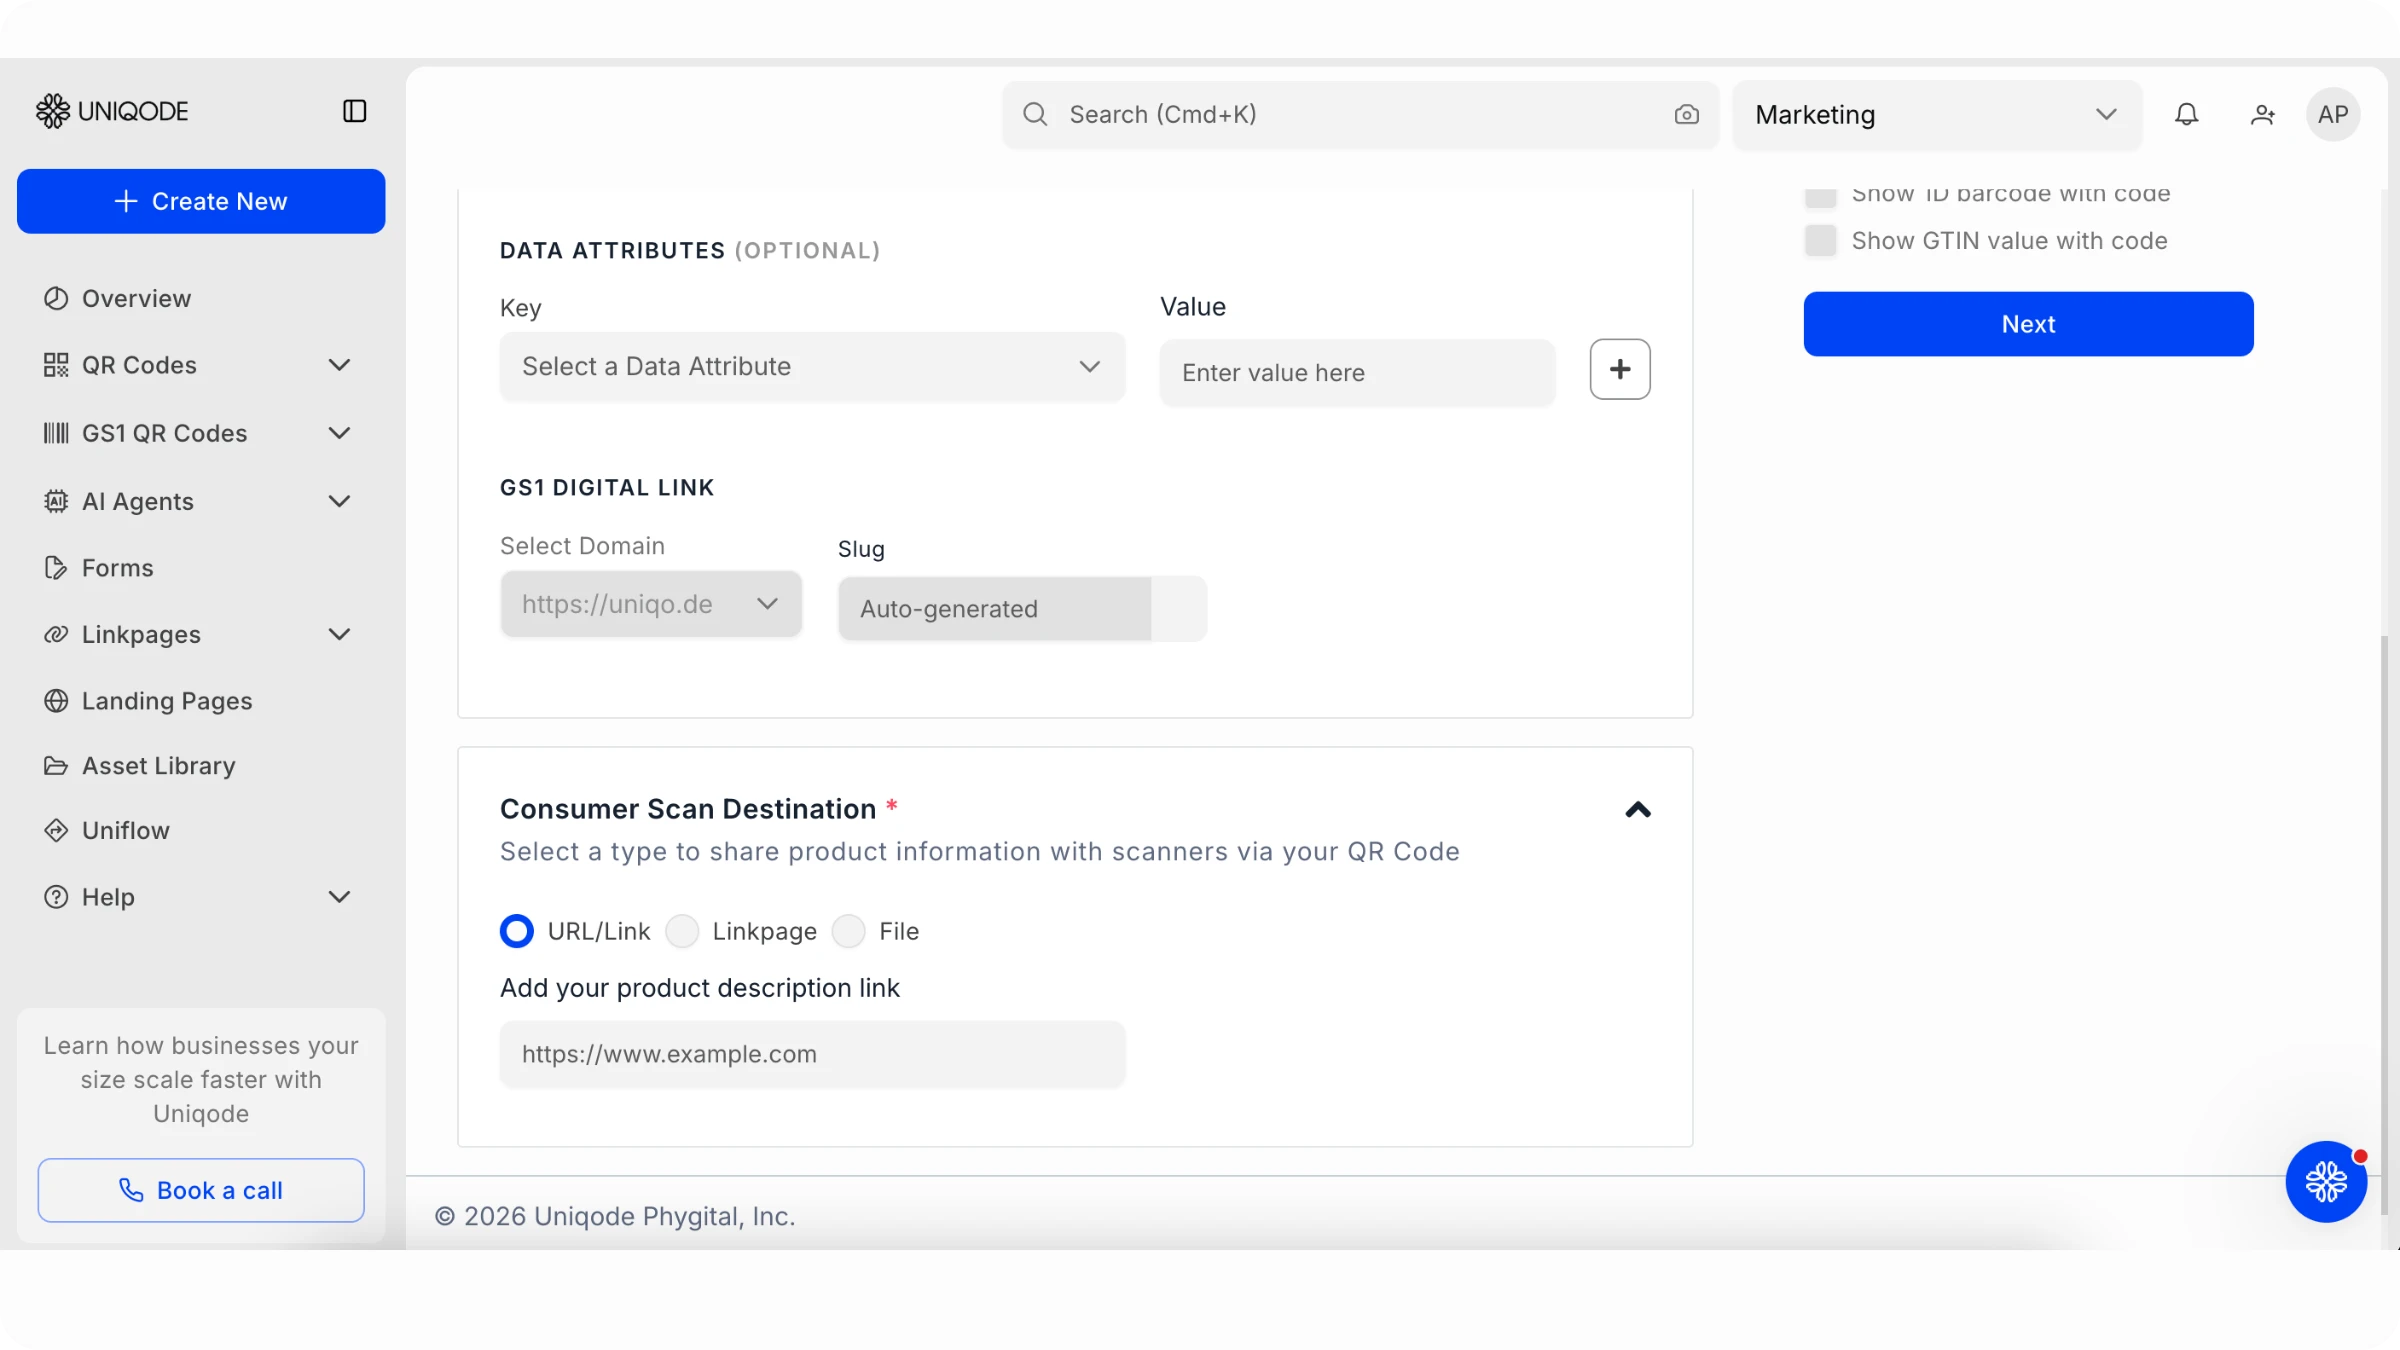Open the notifications bell
2400x1350 pixels.
(x=2187, y=115)
